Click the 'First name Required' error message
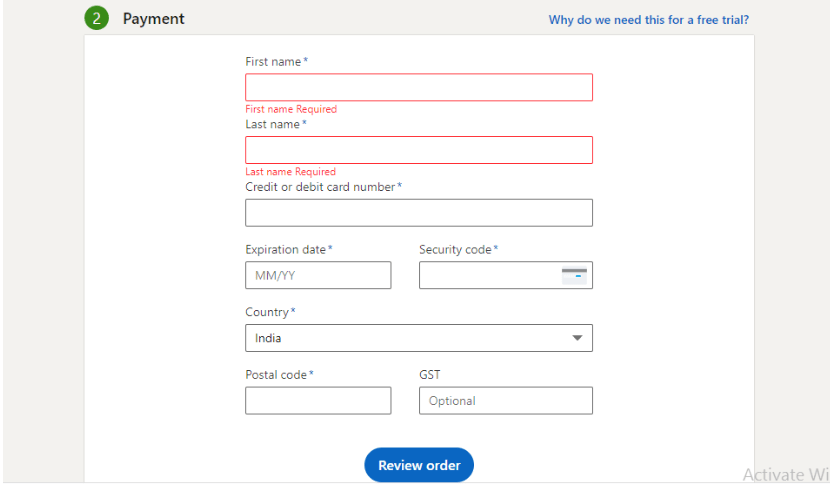832x486 pixels. tap(291, 109)
